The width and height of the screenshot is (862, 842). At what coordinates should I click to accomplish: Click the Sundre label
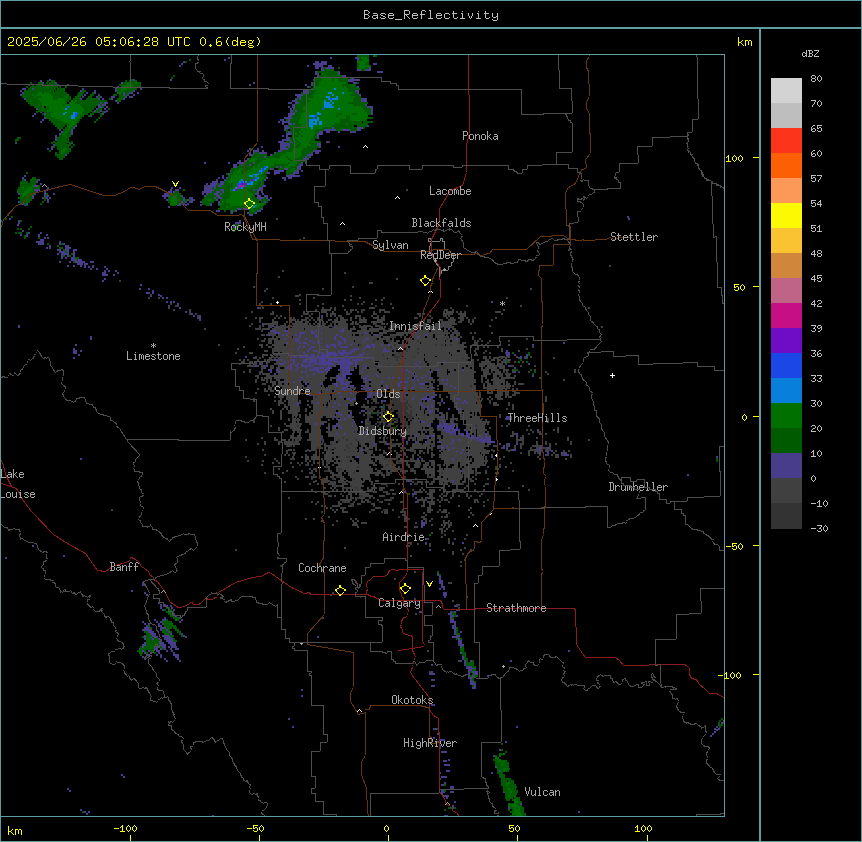point(292,391)
